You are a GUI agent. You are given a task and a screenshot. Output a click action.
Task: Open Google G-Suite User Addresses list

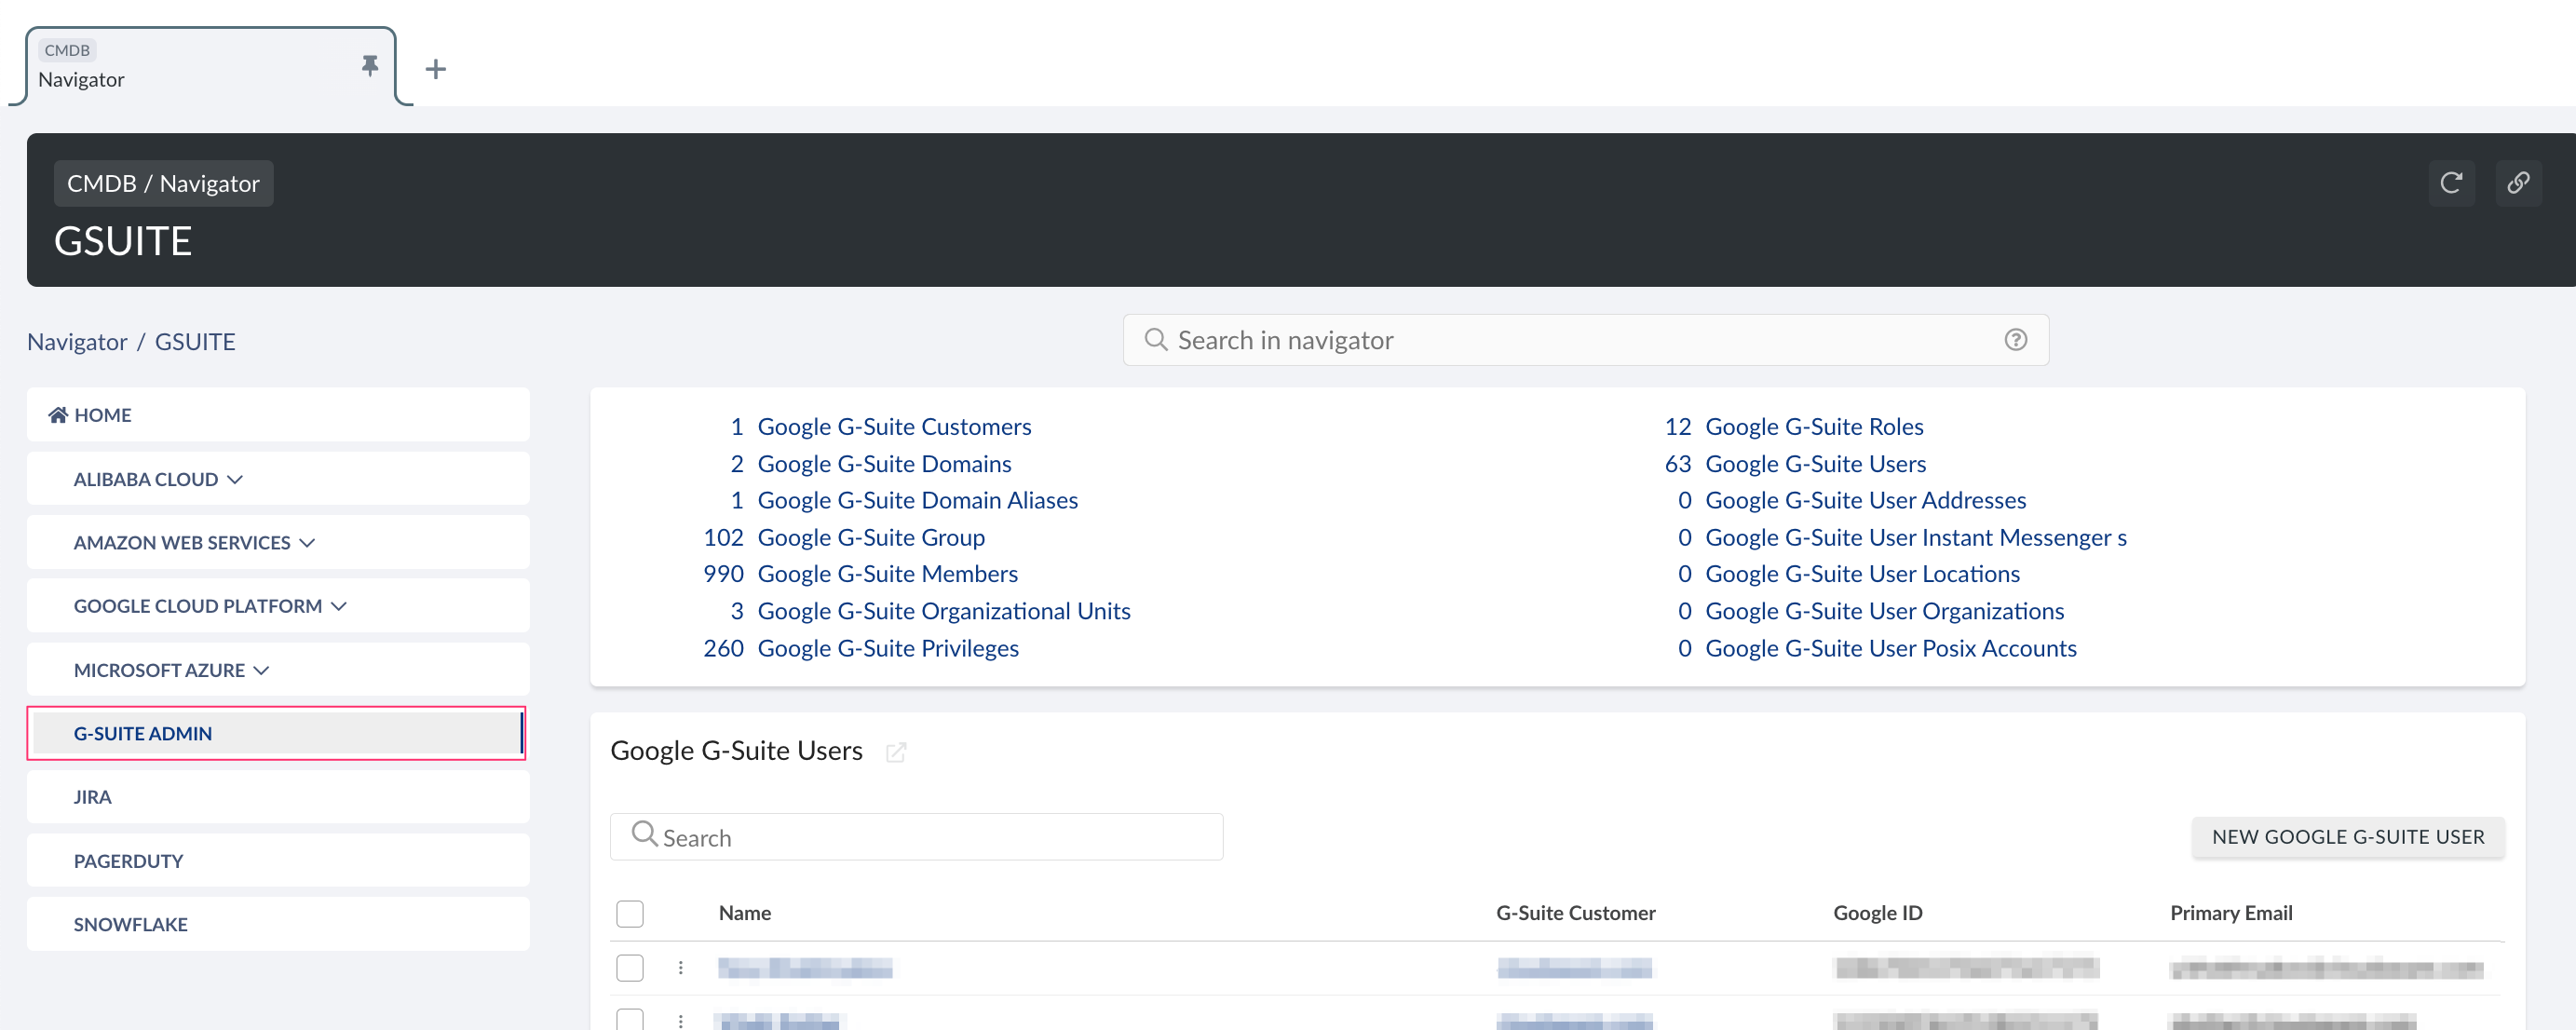pos(1865,500)
